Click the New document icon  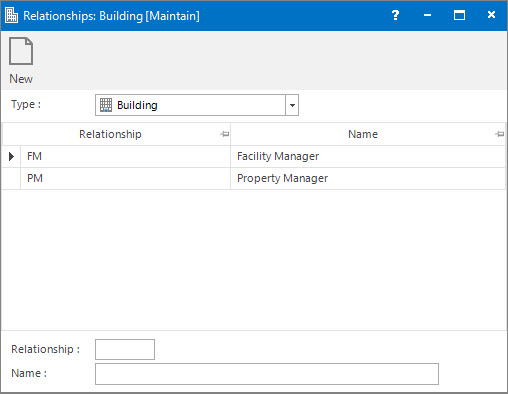pyautogui.click(x=21, y=51)
